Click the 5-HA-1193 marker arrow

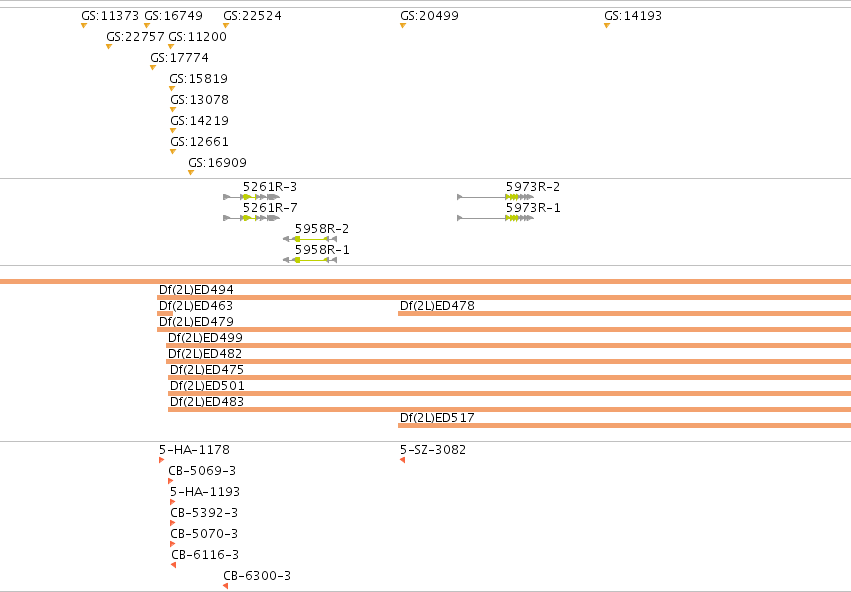point(173,502)
